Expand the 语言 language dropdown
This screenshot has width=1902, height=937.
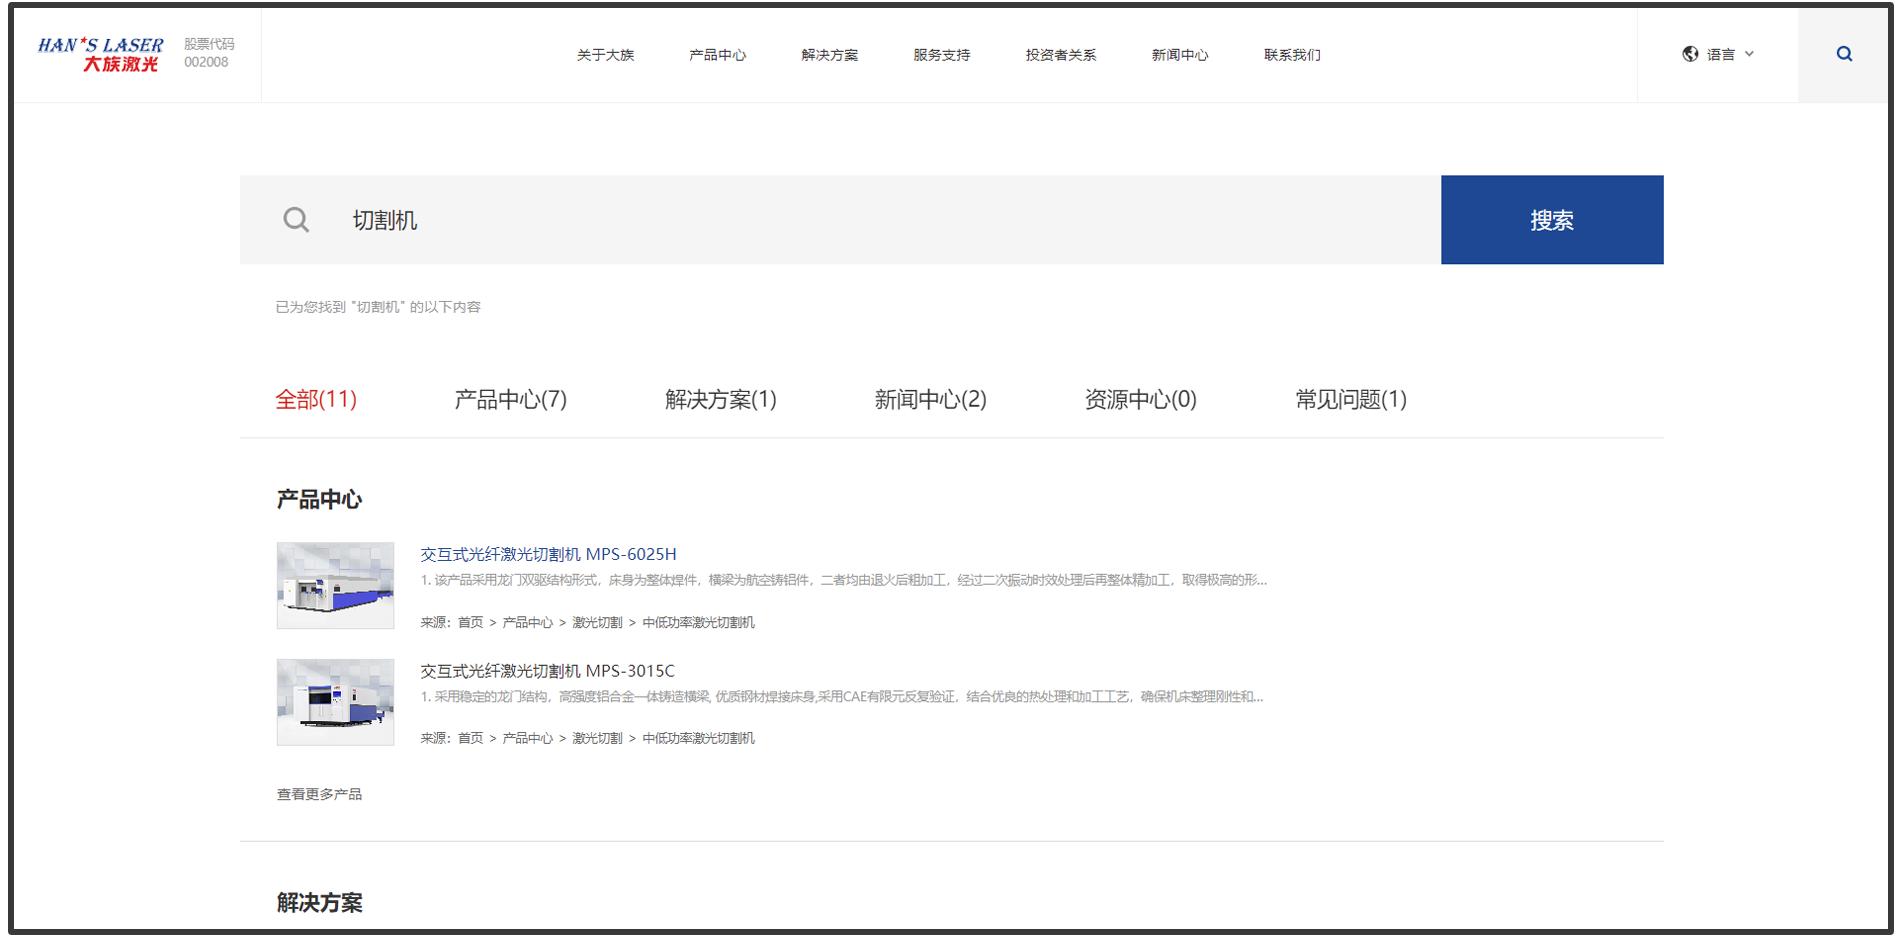(1722, 54)
